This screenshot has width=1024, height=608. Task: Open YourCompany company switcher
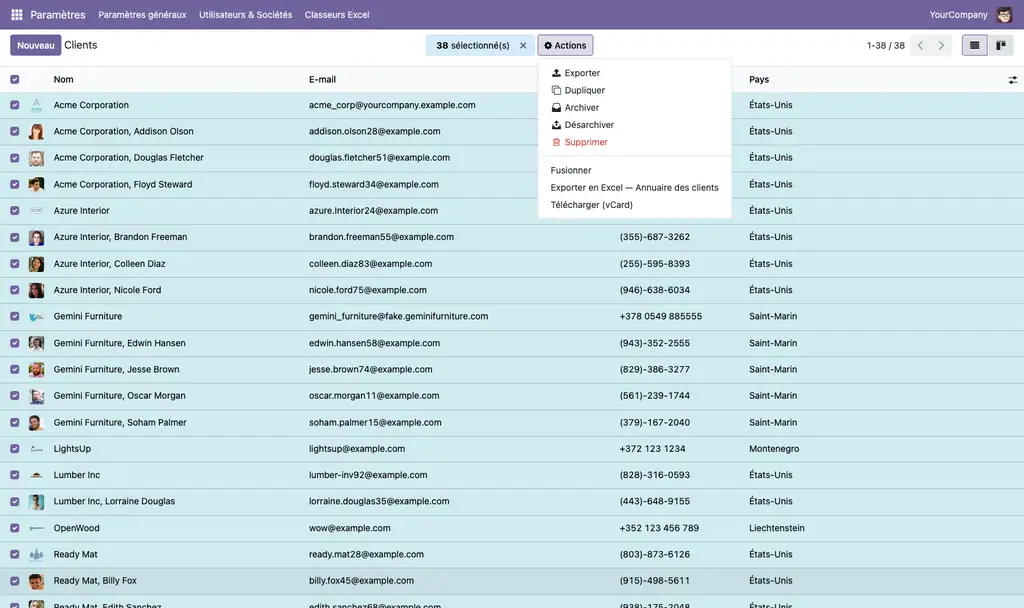tap(958, 14)
